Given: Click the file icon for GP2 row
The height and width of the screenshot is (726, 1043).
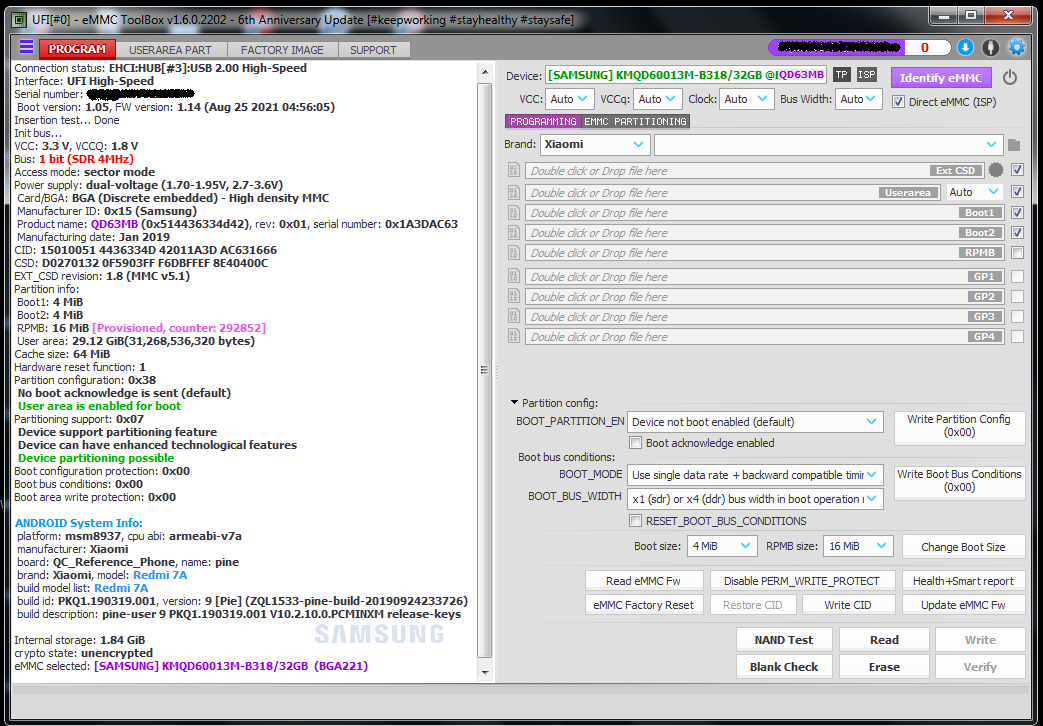Looking at the screenshot, I should click(514, 296).
